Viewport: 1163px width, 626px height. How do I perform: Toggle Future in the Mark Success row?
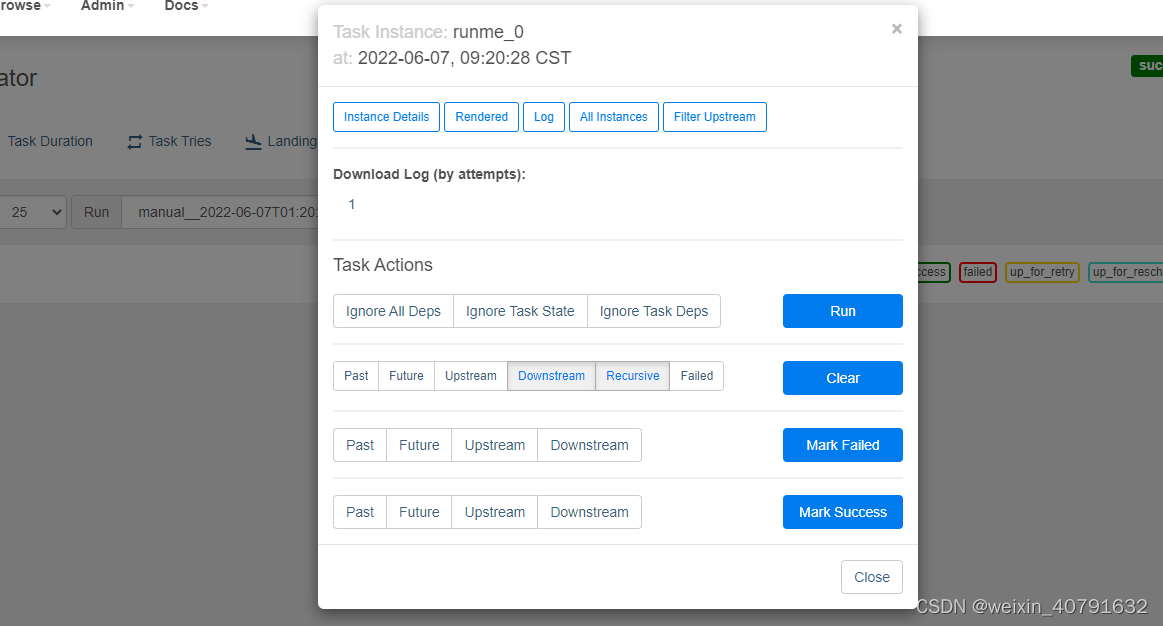419,512
